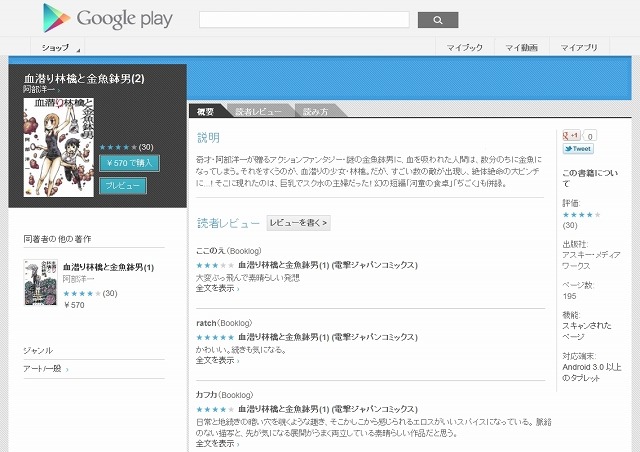
Task: Switch to the 読み方 tab
Action: coord(316,111)
